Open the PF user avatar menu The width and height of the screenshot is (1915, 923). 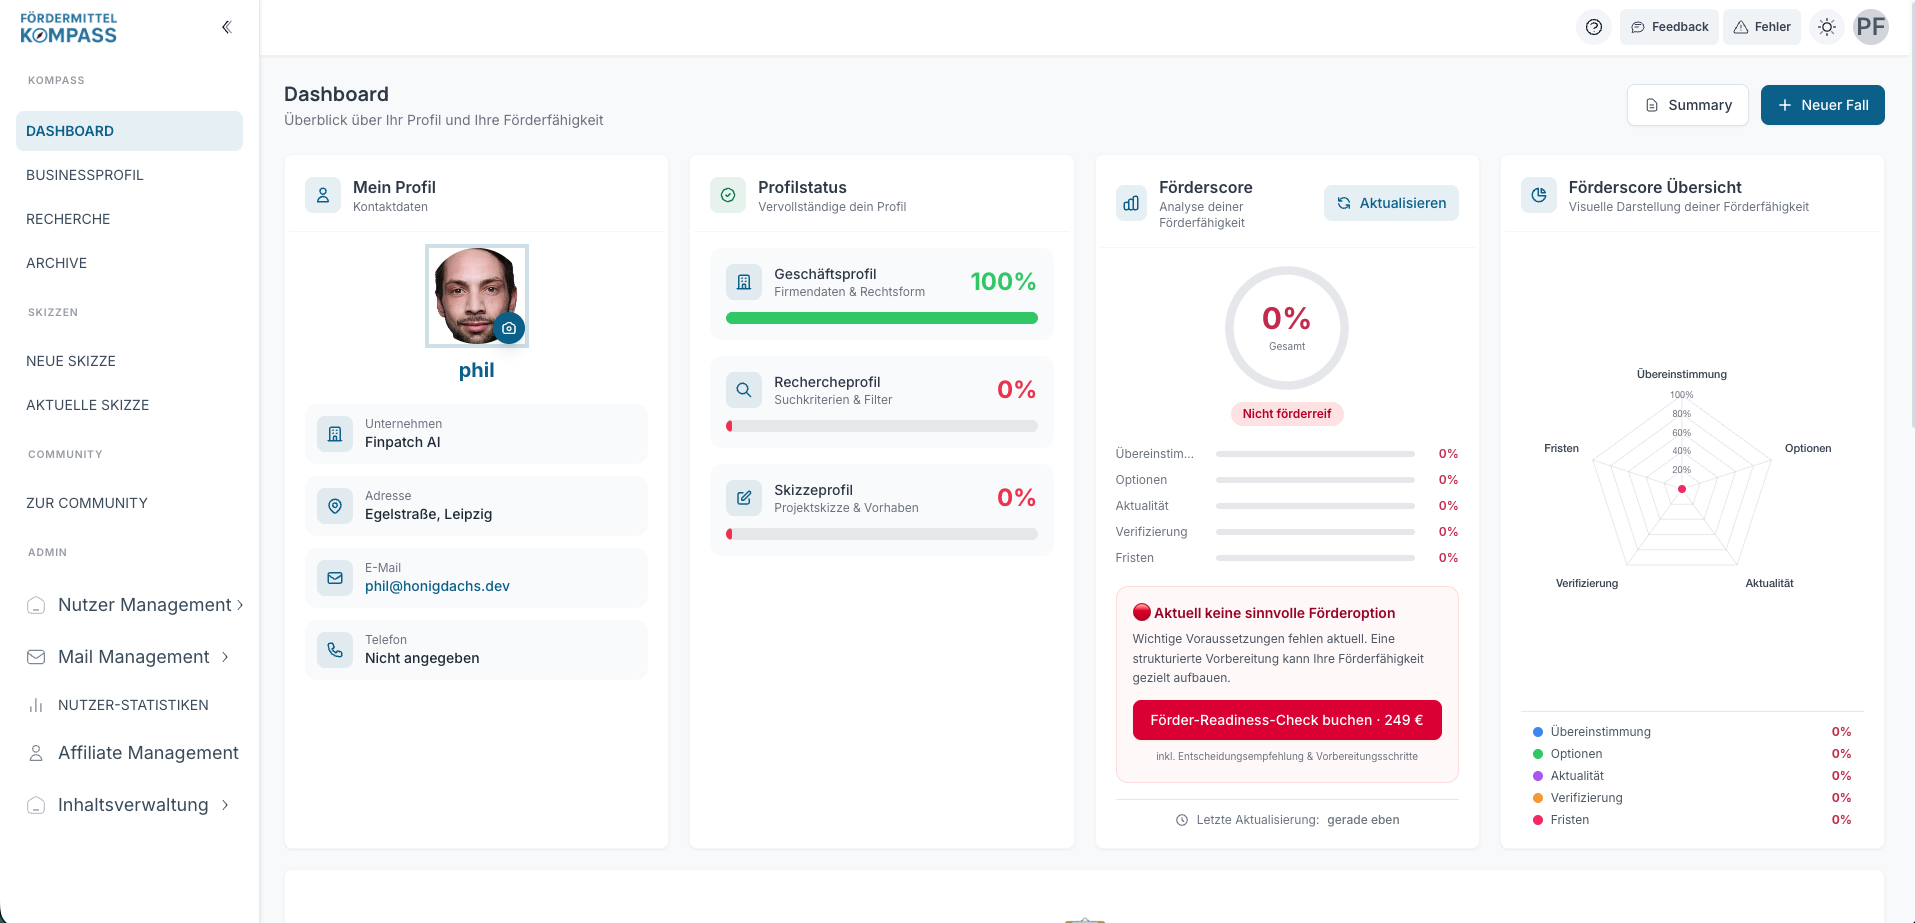(x=1871, y=27)
